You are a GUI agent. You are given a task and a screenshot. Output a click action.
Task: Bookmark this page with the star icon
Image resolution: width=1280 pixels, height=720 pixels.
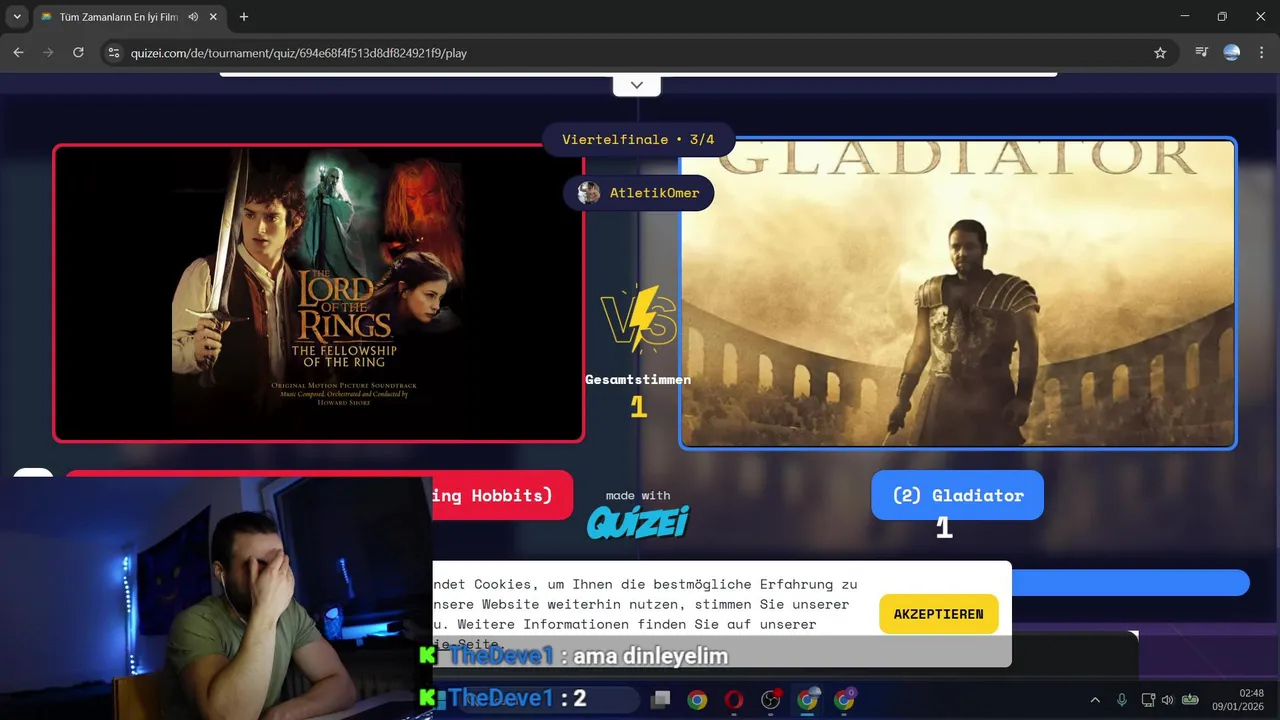pos(1160,52)
